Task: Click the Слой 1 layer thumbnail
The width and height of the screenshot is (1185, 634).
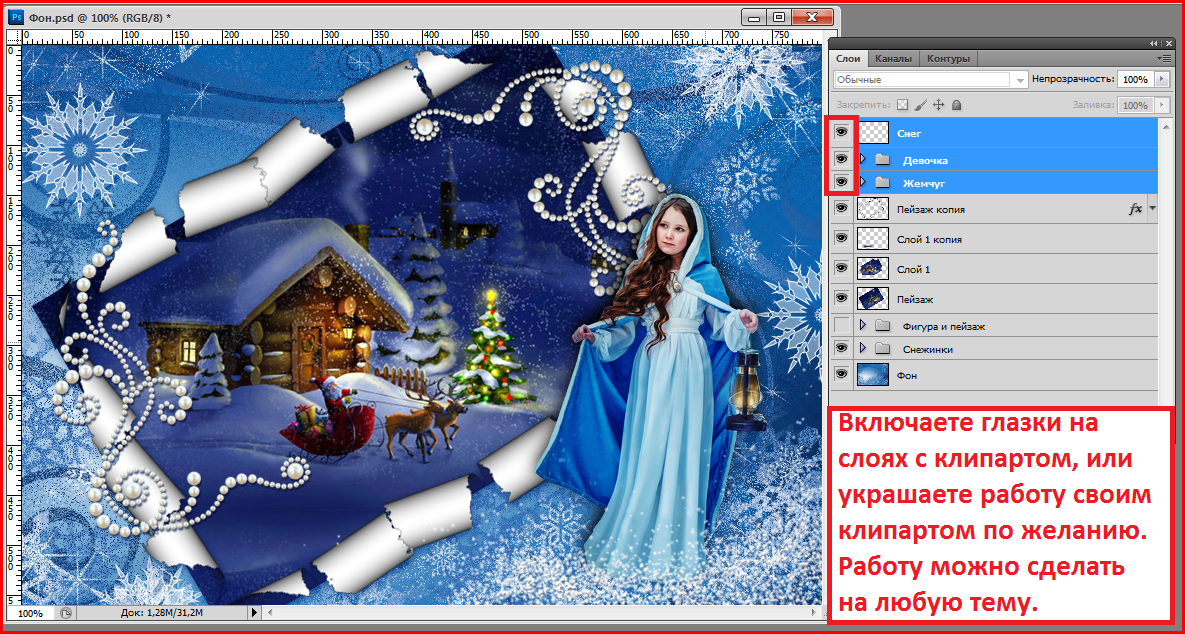Action: 873,269
